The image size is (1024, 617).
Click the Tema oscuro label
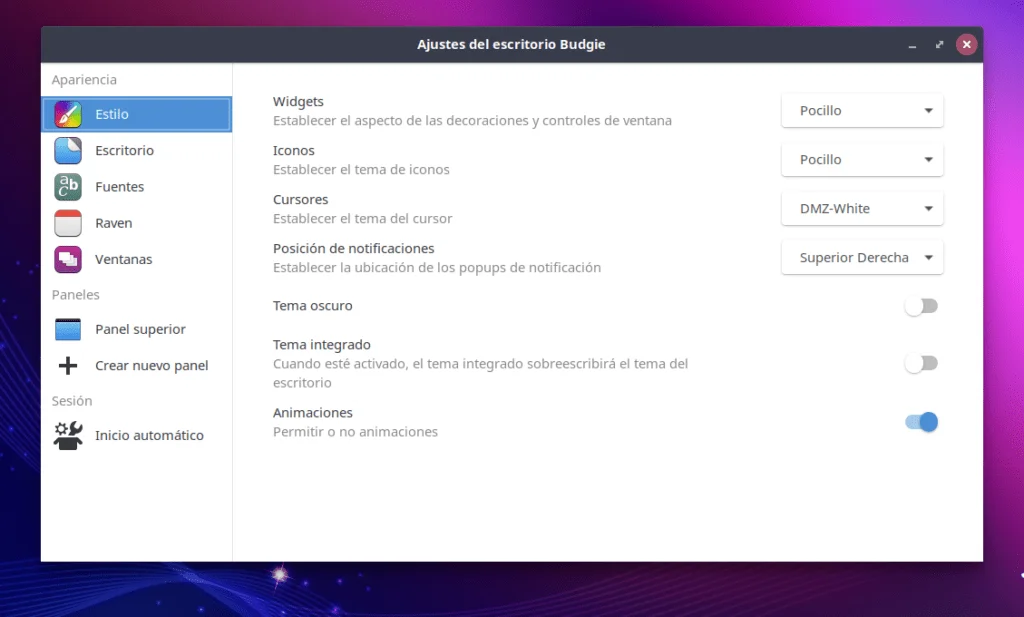(x=313, y=306)
